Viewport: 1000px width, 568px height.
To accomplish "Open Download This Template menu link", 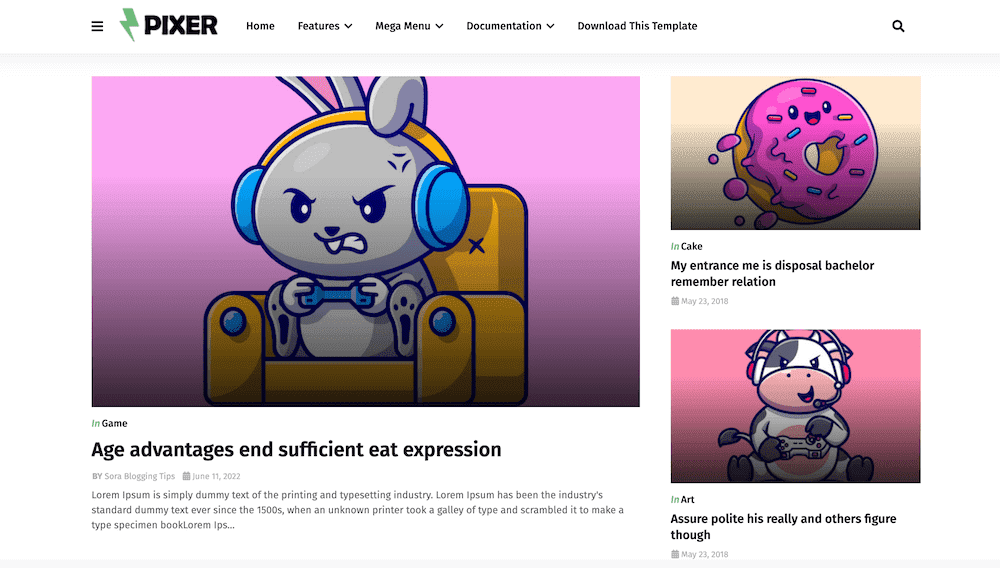I will point(637,26).
